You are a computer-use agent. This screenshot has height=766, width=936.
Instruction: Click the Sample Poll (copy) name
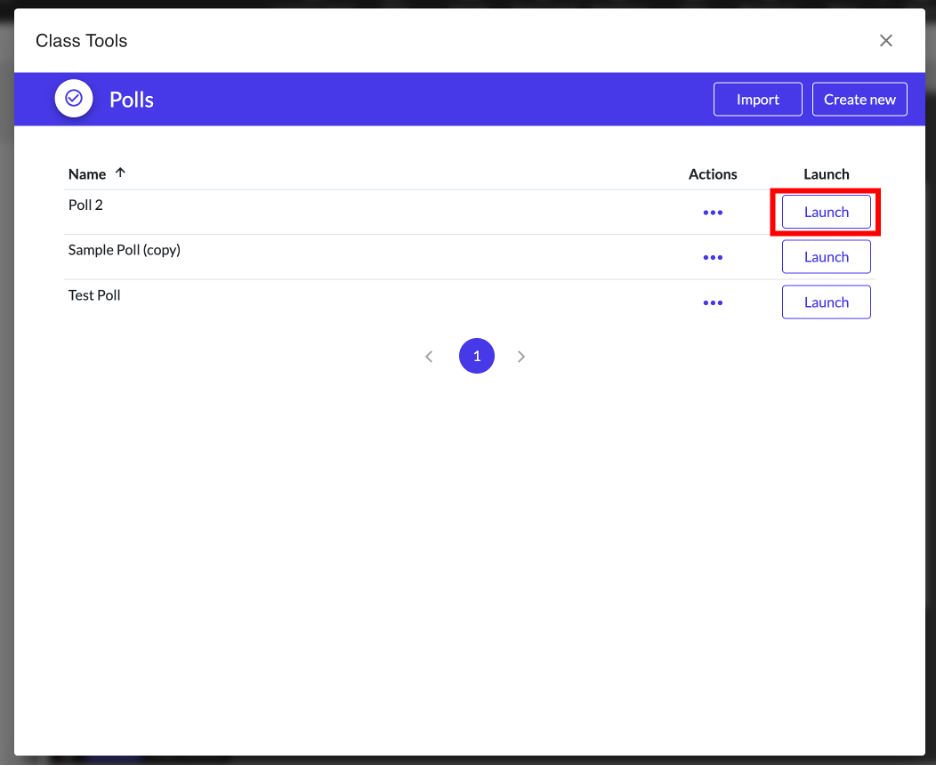point(124,250)
